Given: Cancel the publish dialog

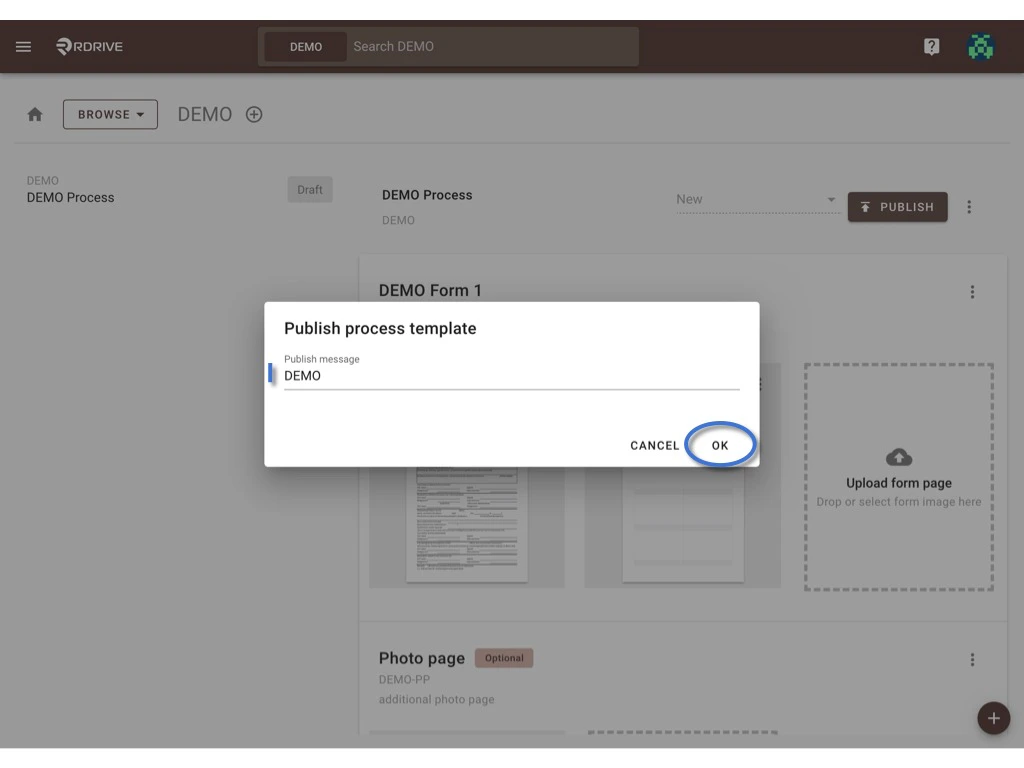Looking at the screenshot, I should pos(654,445).
